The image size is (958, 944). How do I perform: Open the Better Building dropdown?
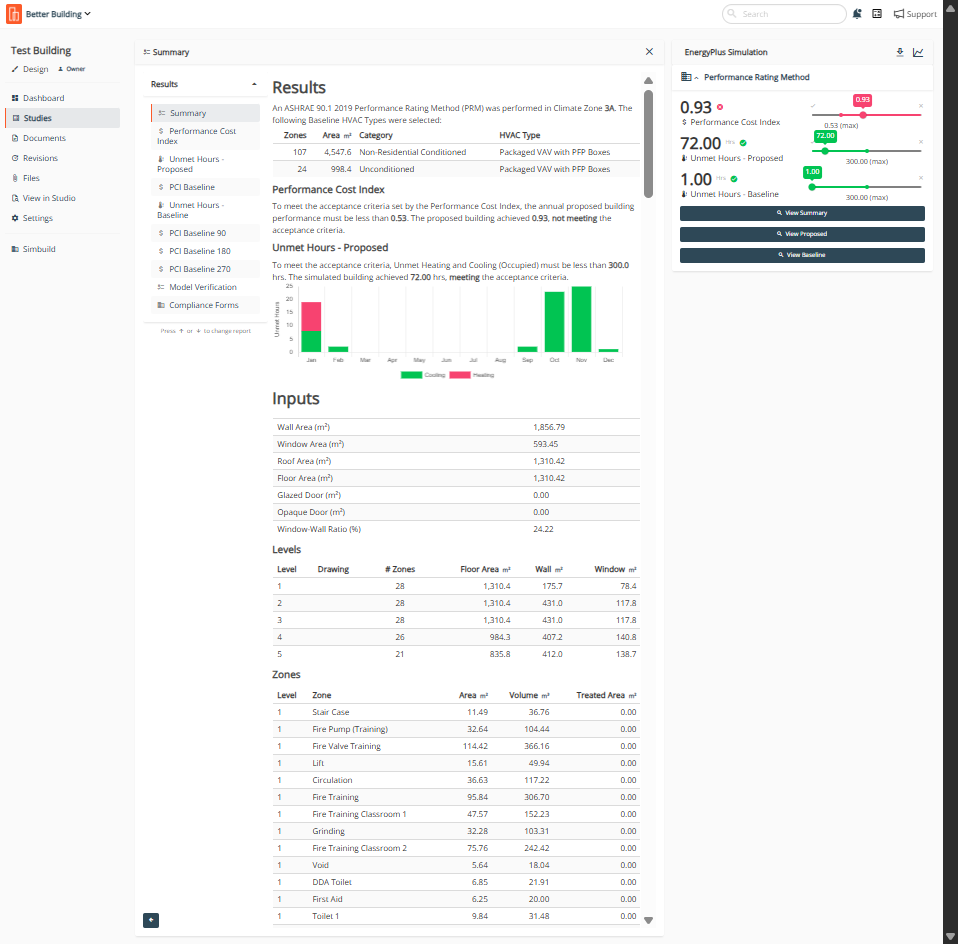pos(58,14)
